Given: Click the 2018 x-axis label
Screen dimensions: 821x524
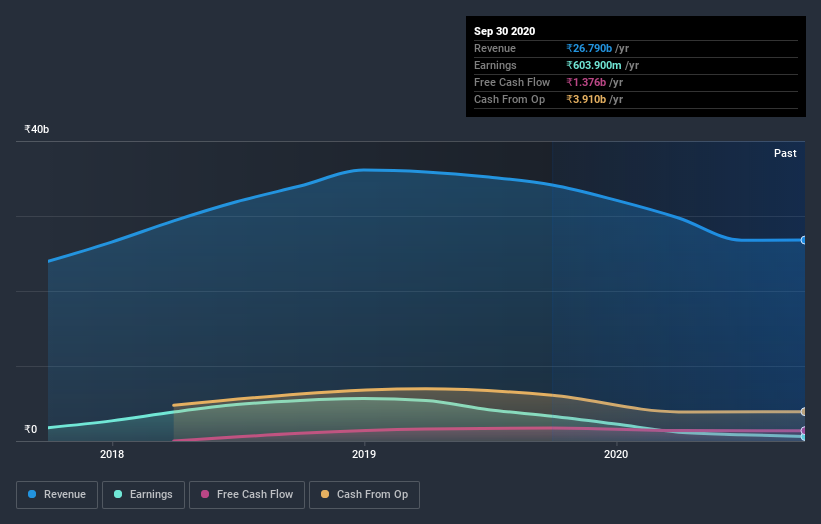Looking at the screenshot, I should tap(112, 454).
